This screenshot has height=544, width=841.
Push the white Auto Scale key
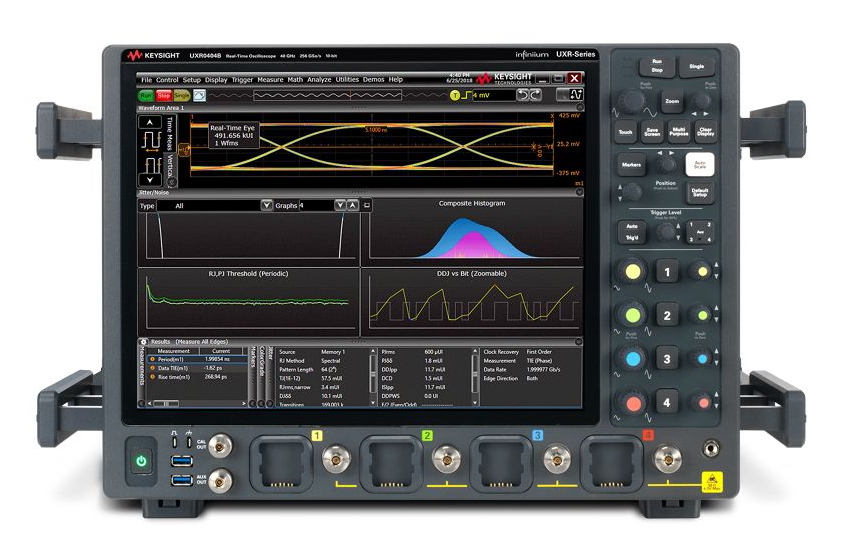(700, 165)
